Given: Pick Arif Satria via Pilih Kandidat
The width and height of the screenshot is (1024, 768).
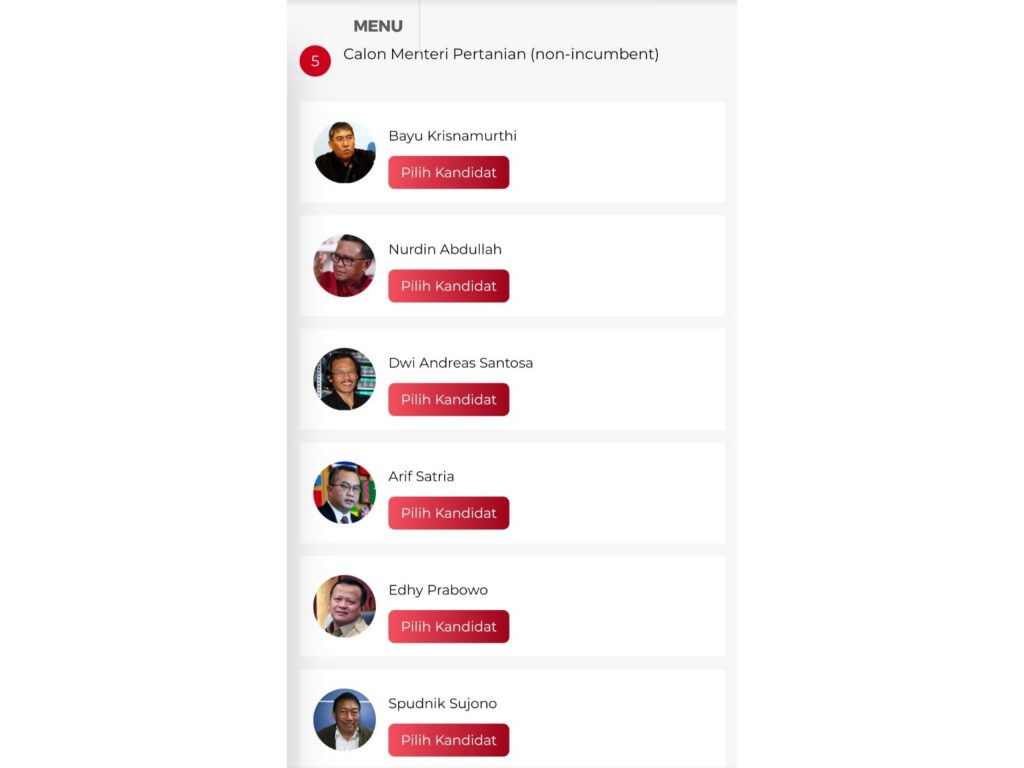Looking at the screenshot, I should pyautogui.click(x=448, y=513).
